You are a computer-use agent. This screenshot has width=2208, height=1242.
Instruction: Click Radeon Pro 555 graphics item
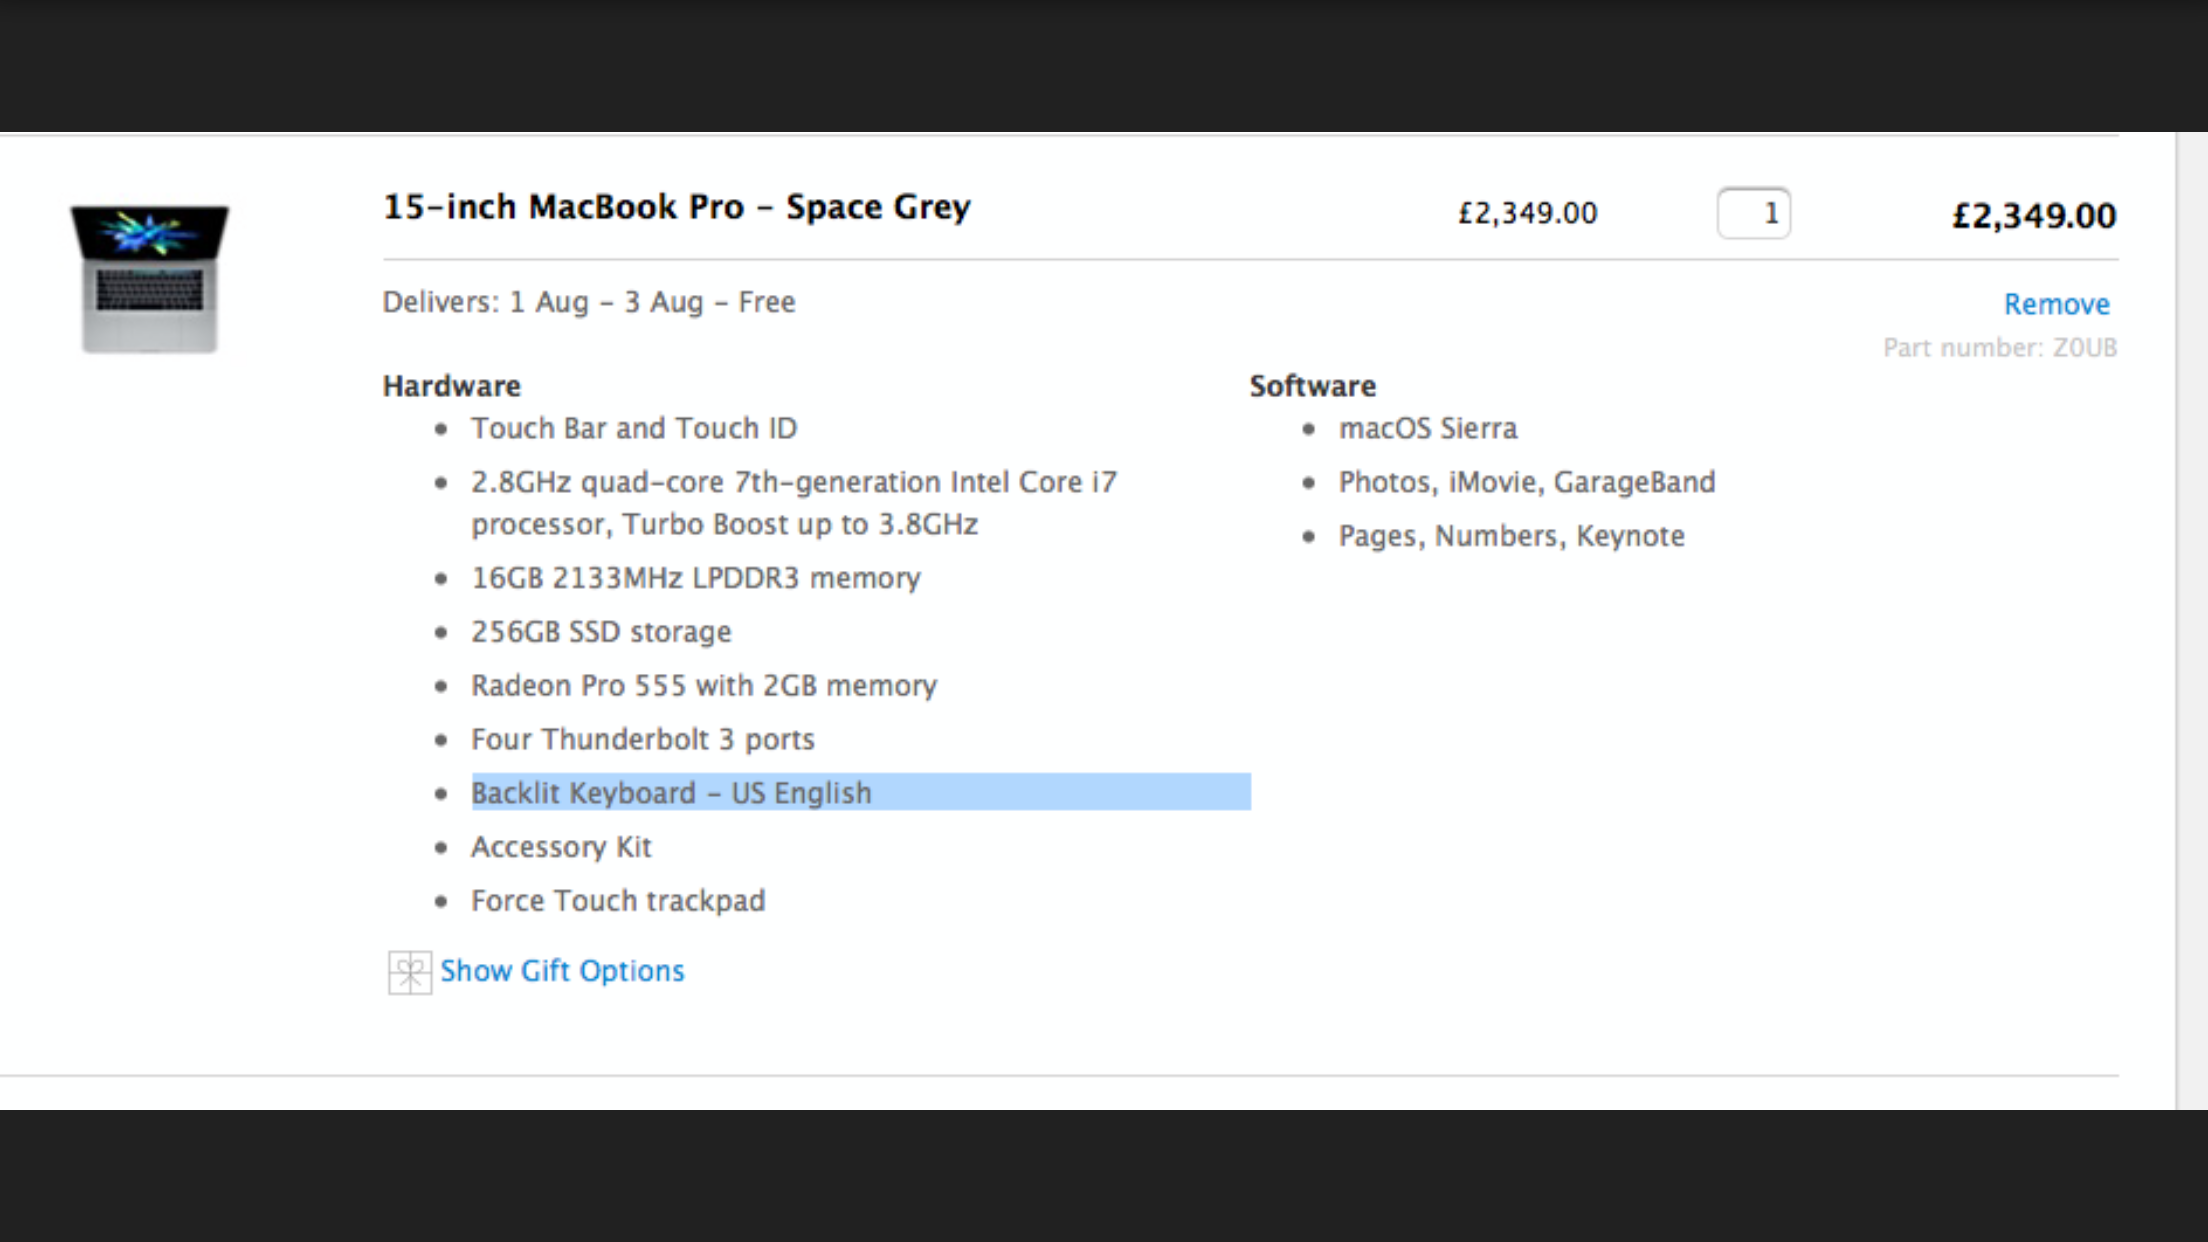704,686
